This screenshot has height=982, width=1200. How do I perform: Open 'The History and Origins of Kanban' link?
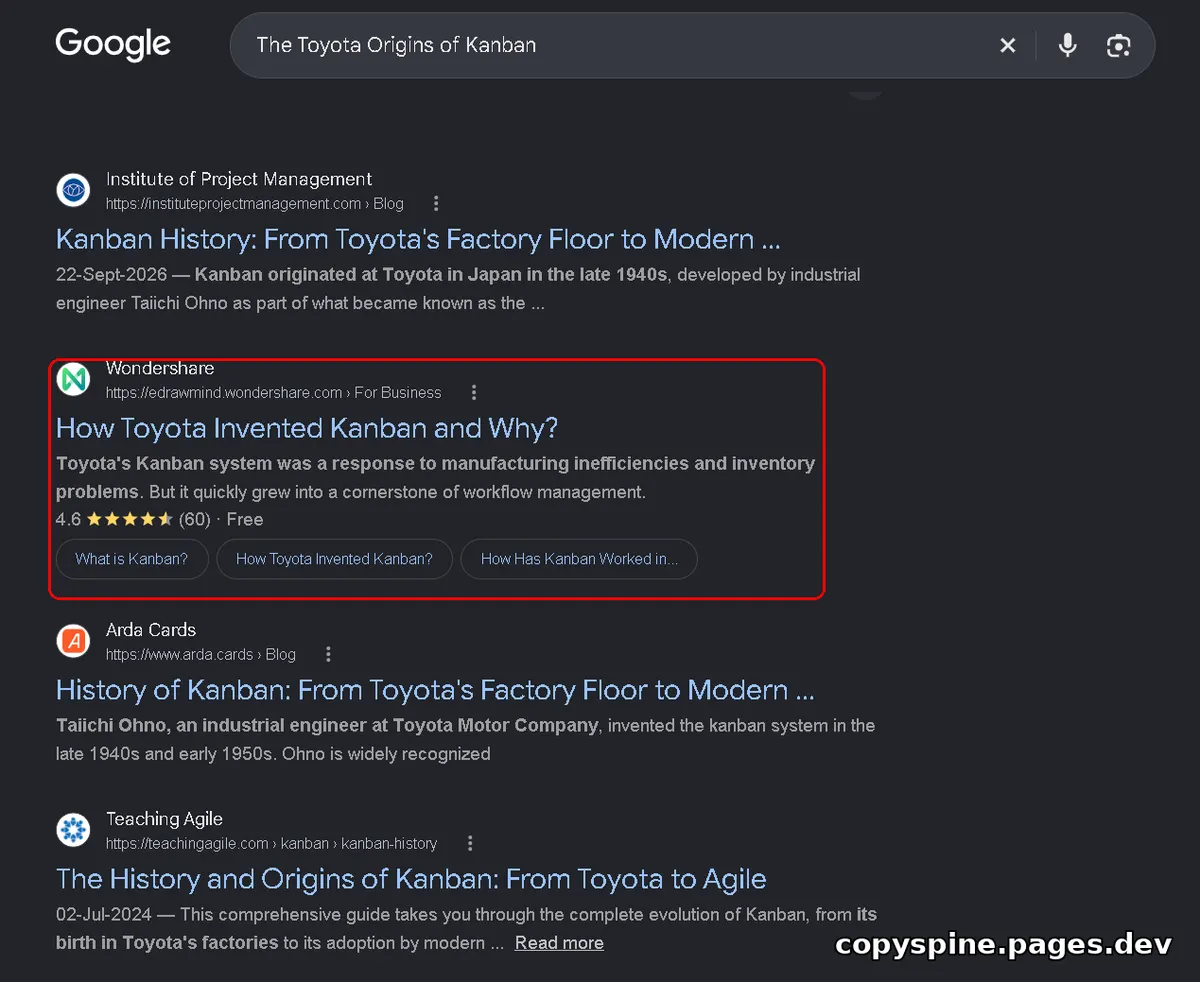(x=411, y=880)
